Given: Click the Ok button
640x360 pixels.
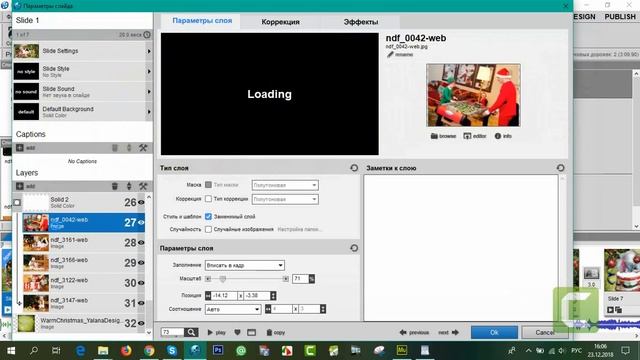Looking at the screenshot, I should point(494,332).
